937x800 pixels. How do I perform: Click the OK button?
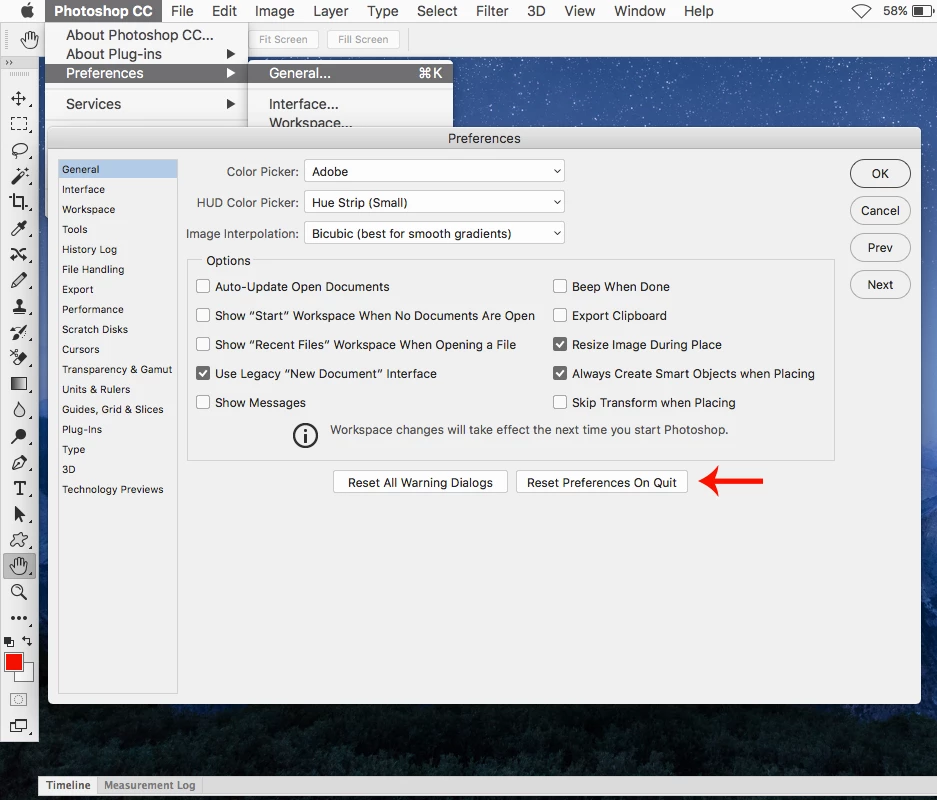tap(880, 173)
